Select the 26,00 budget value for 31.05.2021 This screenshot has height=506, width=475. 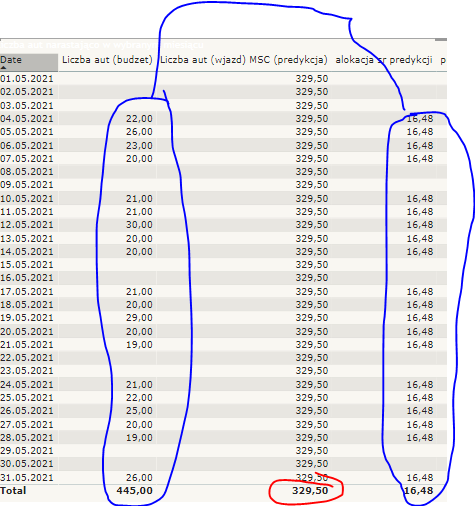(139, 478)
